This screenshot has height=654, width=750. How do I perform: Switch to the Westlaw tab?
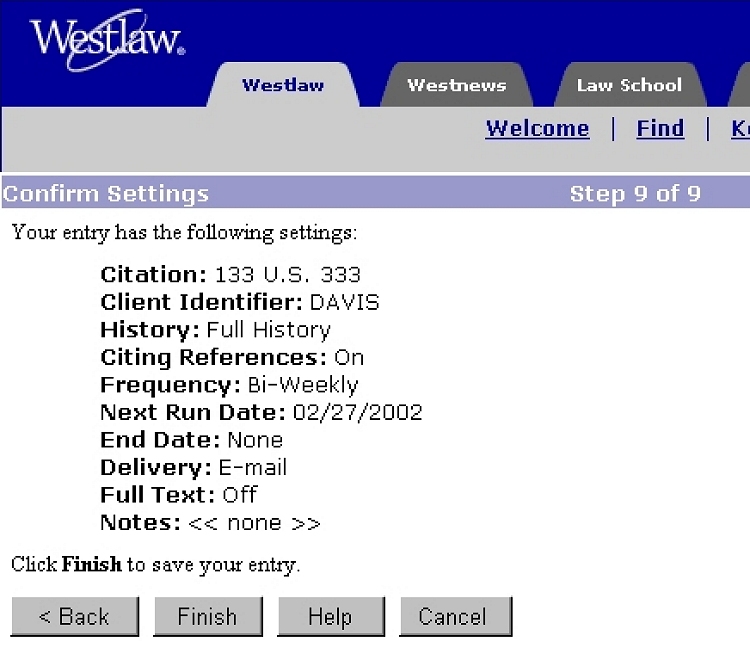click(x=282, y=85)
